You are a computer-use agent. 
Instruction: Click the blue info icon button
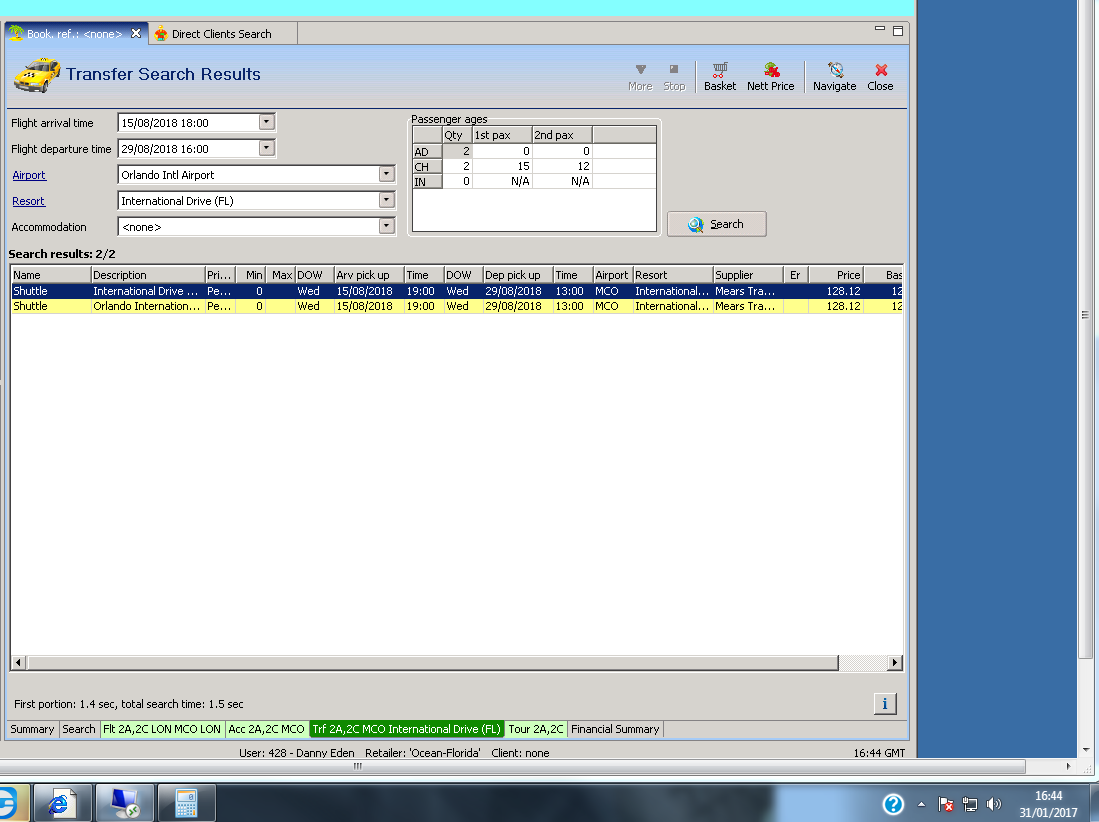885,704
